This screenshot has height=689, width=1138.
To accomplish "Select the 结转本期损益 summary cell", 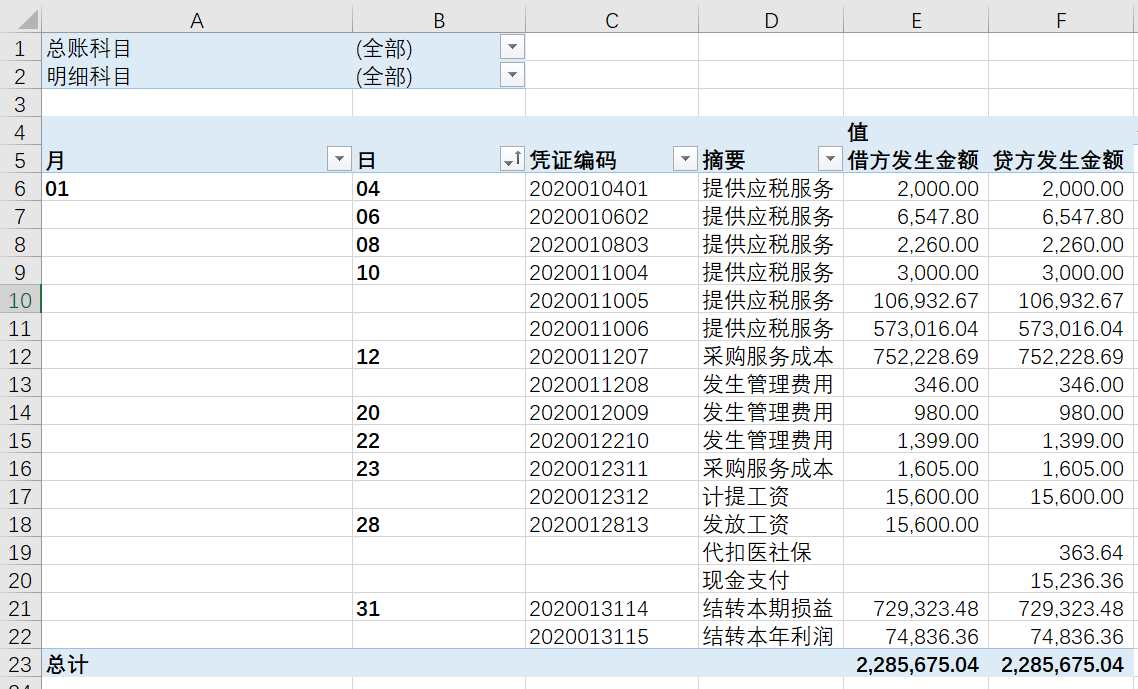I will click(771, 608).
